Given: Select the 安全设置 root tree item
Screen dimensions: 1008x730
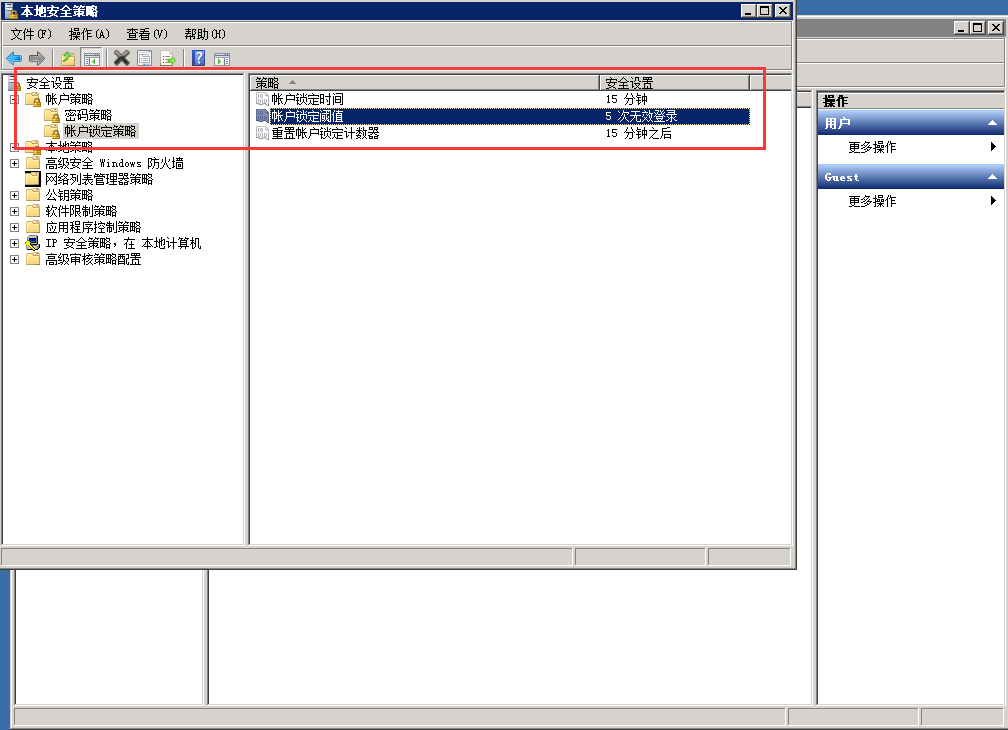Looking at the screenshot, I should click(50, 83).
